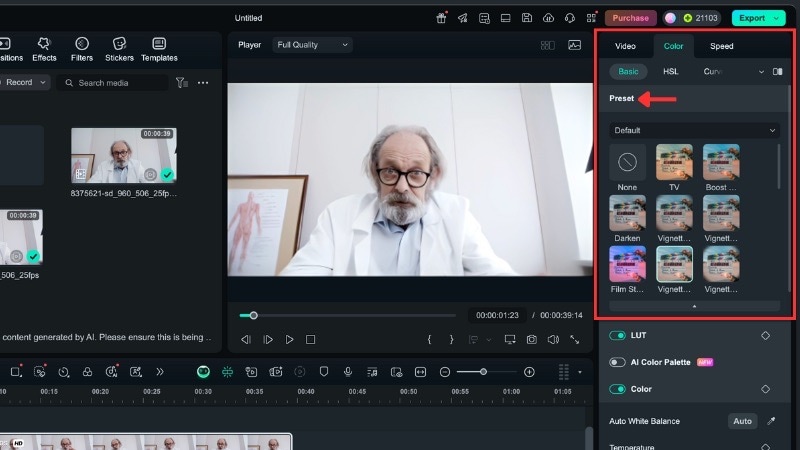Open the Templates panel
The height and width of the screenshot is (450, 800).
[159, 49]
